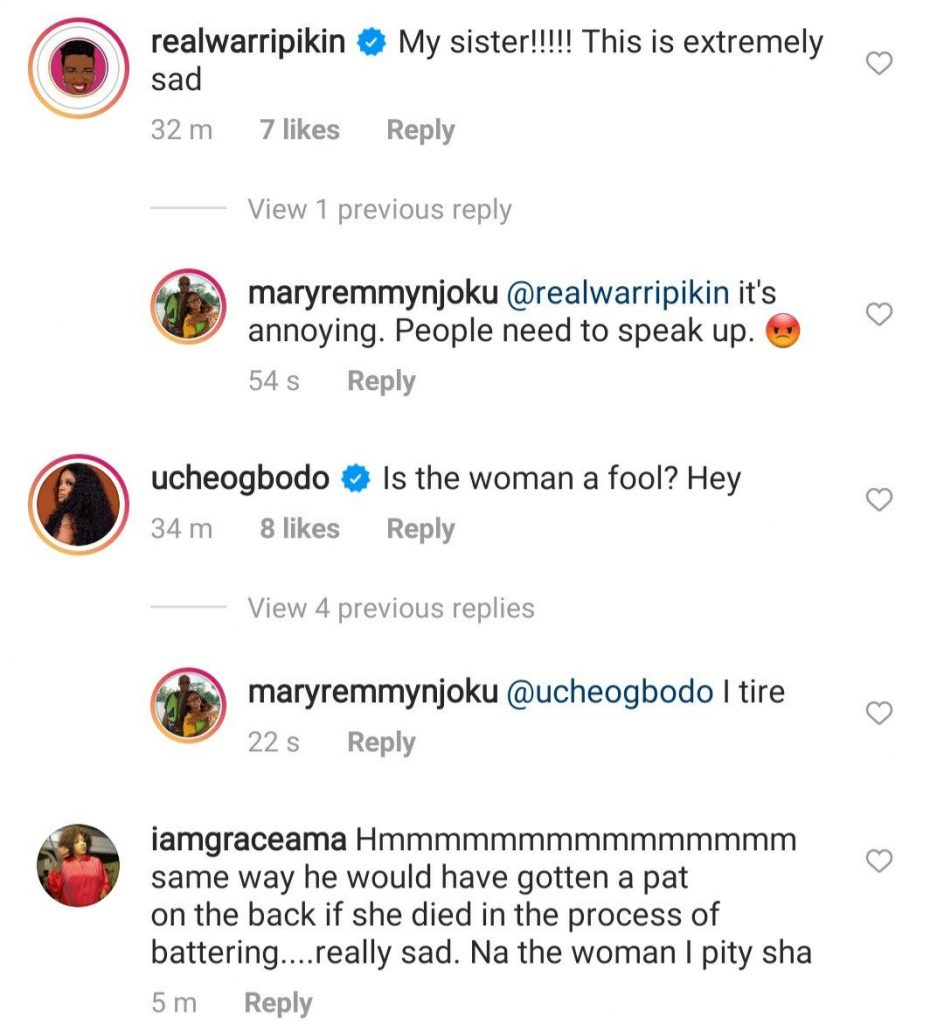
Task: Reply to iamgraceama's comment
Action: (278, 1003)
